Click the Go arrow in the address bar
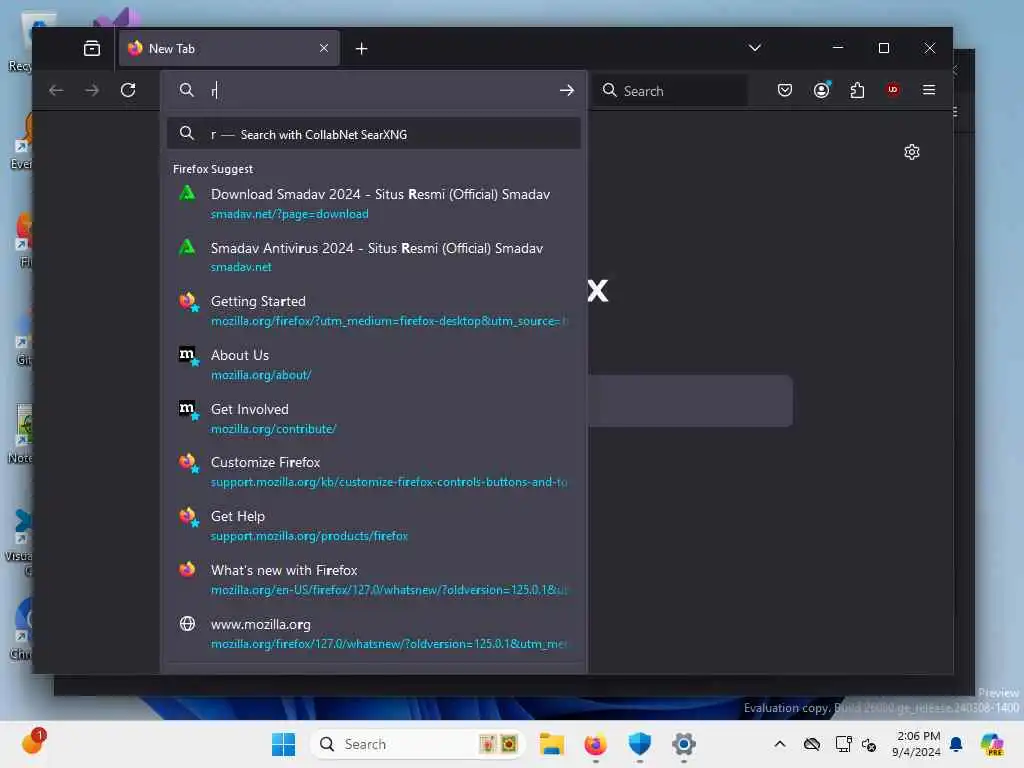 [567, 90]
